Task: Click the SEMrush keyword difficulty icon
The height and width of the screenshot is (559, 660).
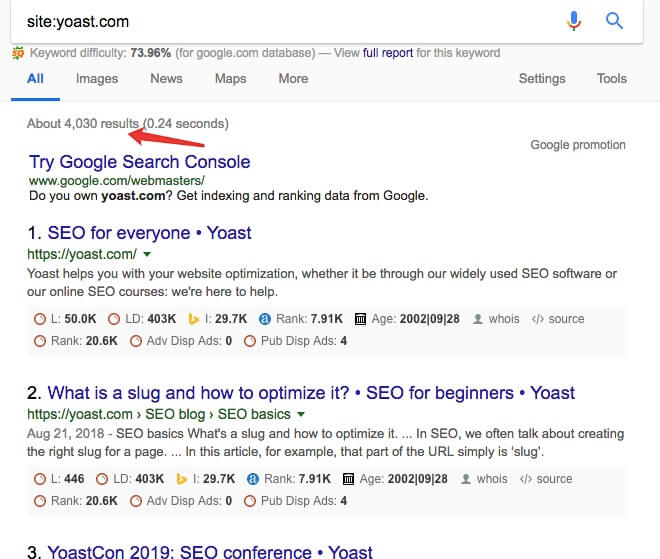Action: (18, 53)
